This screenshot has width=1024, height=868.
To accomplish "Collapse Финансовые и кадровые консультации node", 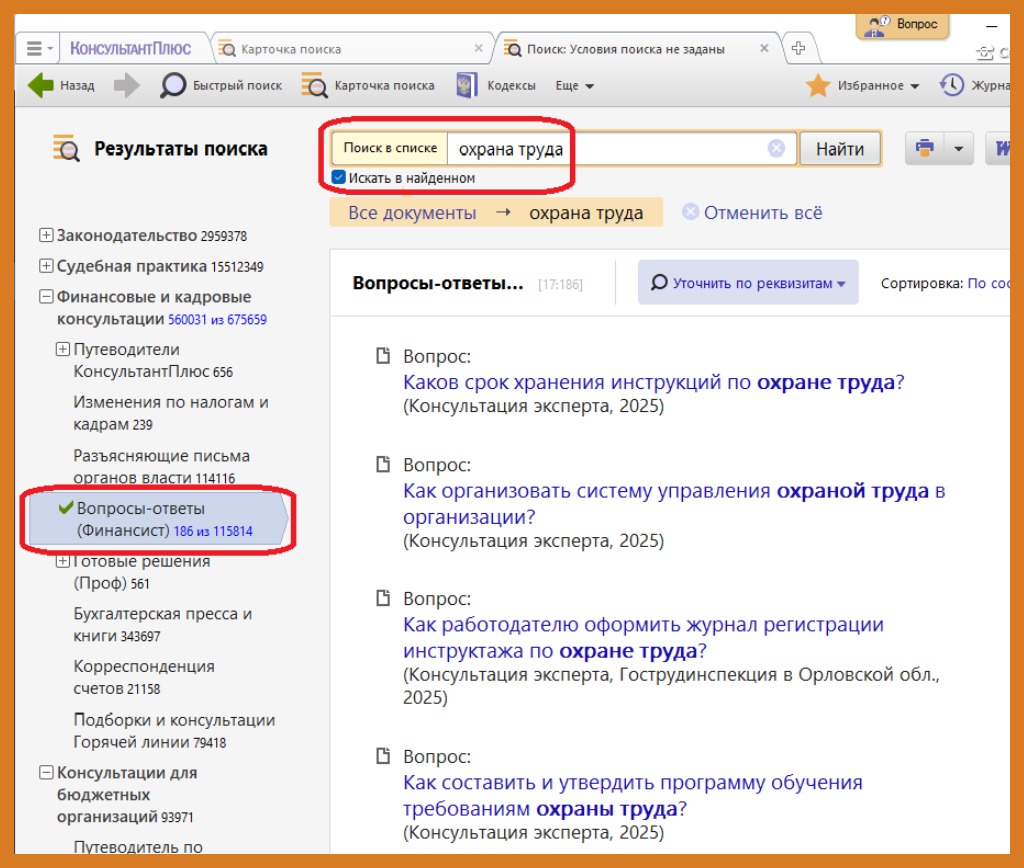I will 46,297.
